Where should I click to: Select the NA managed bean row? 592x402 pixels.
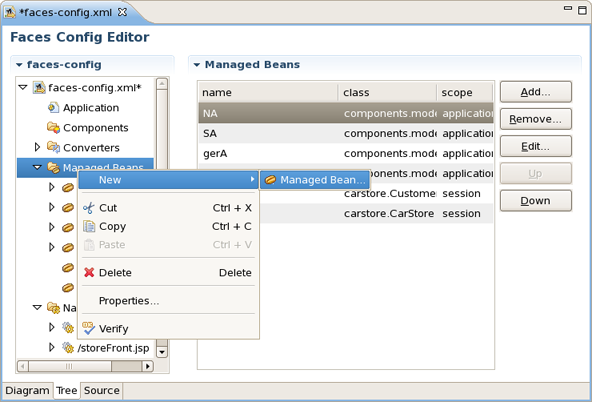pyautogui.click(x=346, y=113)
